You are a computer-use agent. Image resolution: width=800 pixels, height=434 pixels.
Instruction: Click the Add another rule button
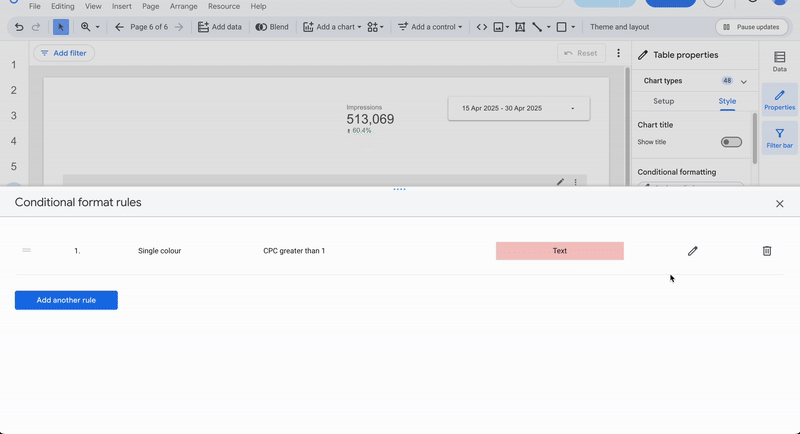pos(66,300)
